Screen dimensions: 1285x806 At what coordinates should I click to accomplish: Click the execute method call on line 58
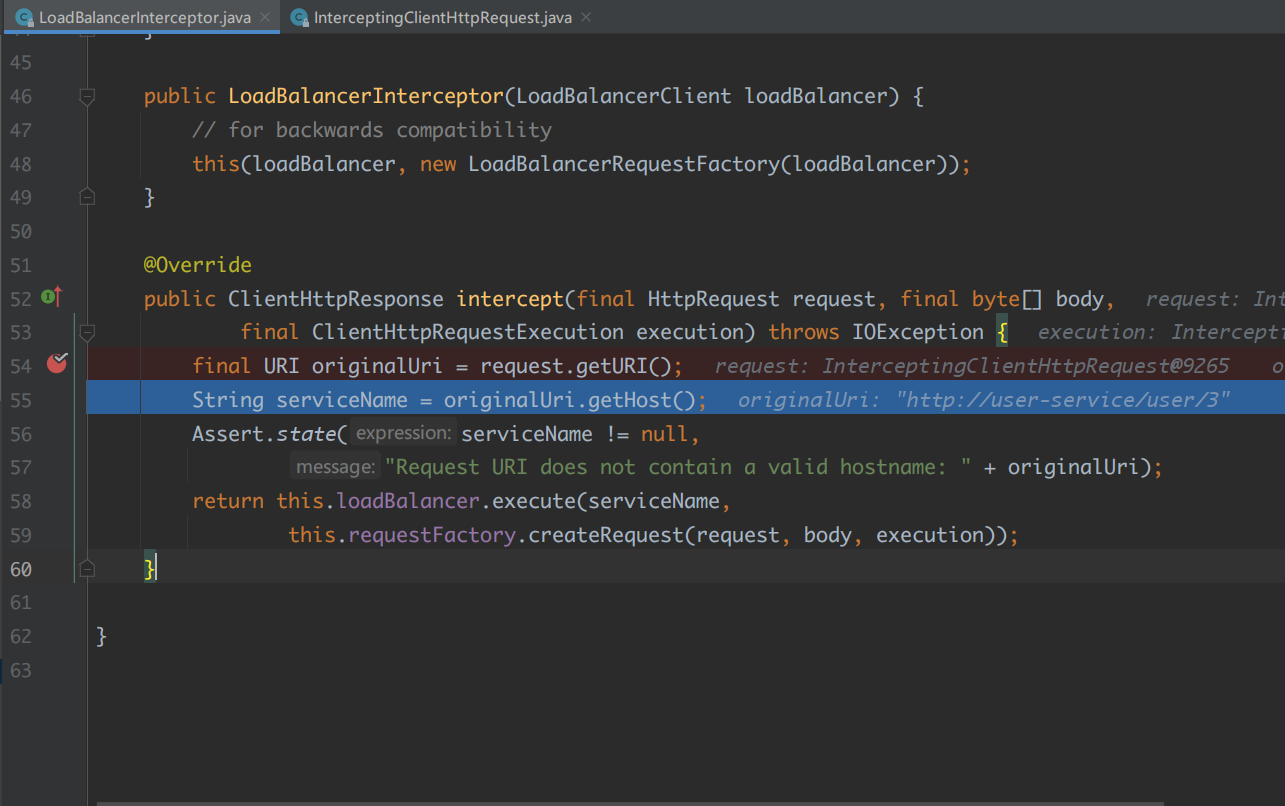coord(535,501)
